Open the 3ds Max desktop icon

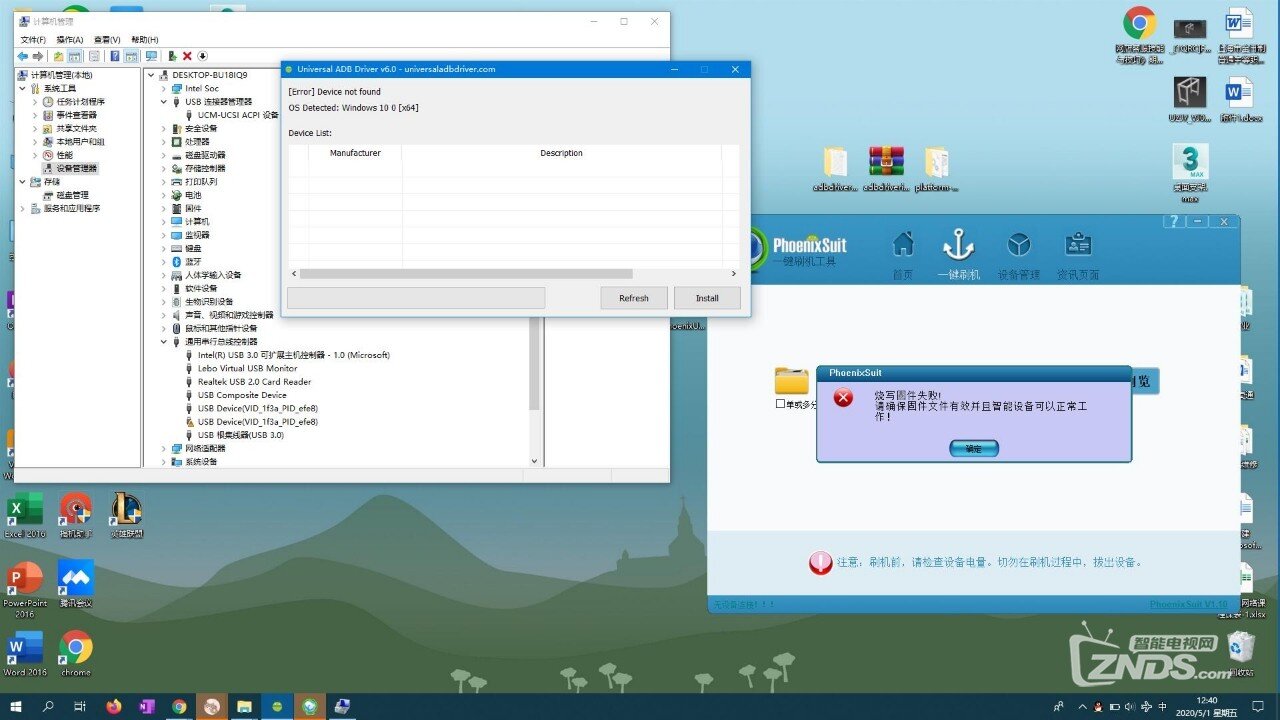[x=1190, y=172]
